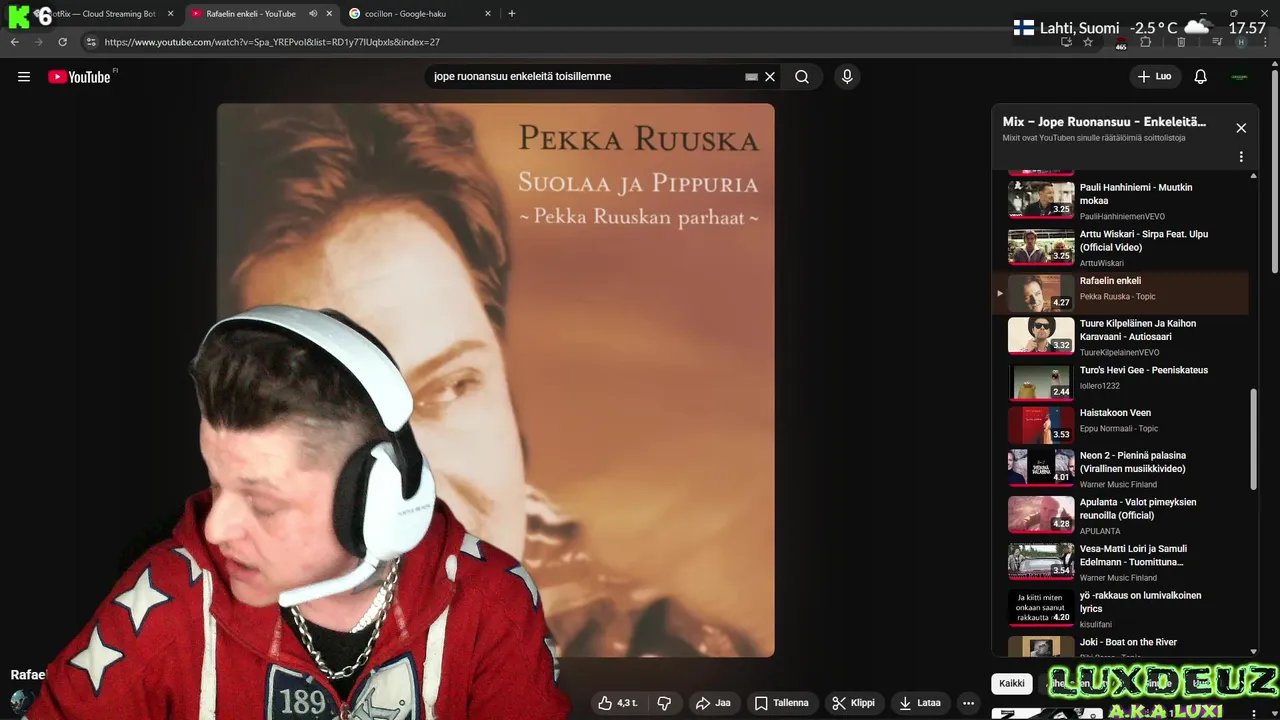Open more actions three-dot button under video
1280x720 pixels.
968,703
